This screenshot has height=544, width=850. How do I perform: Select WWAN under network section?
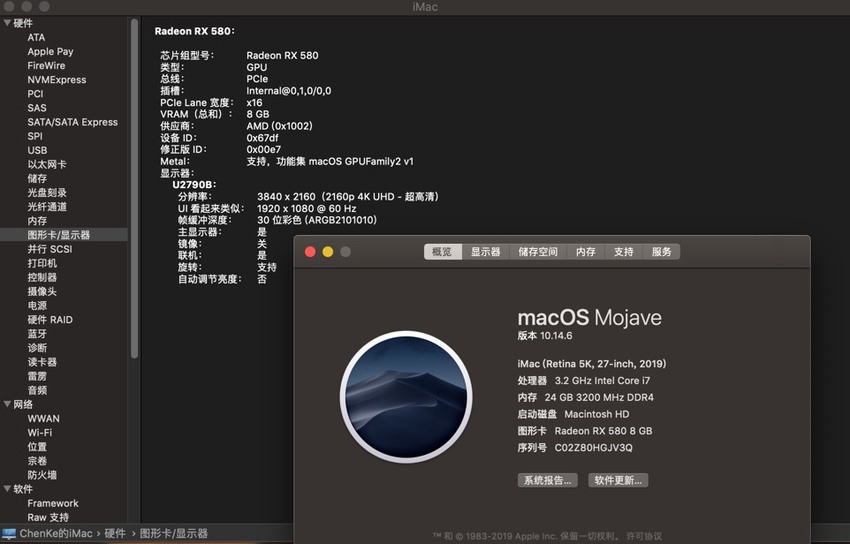point(43,418)
